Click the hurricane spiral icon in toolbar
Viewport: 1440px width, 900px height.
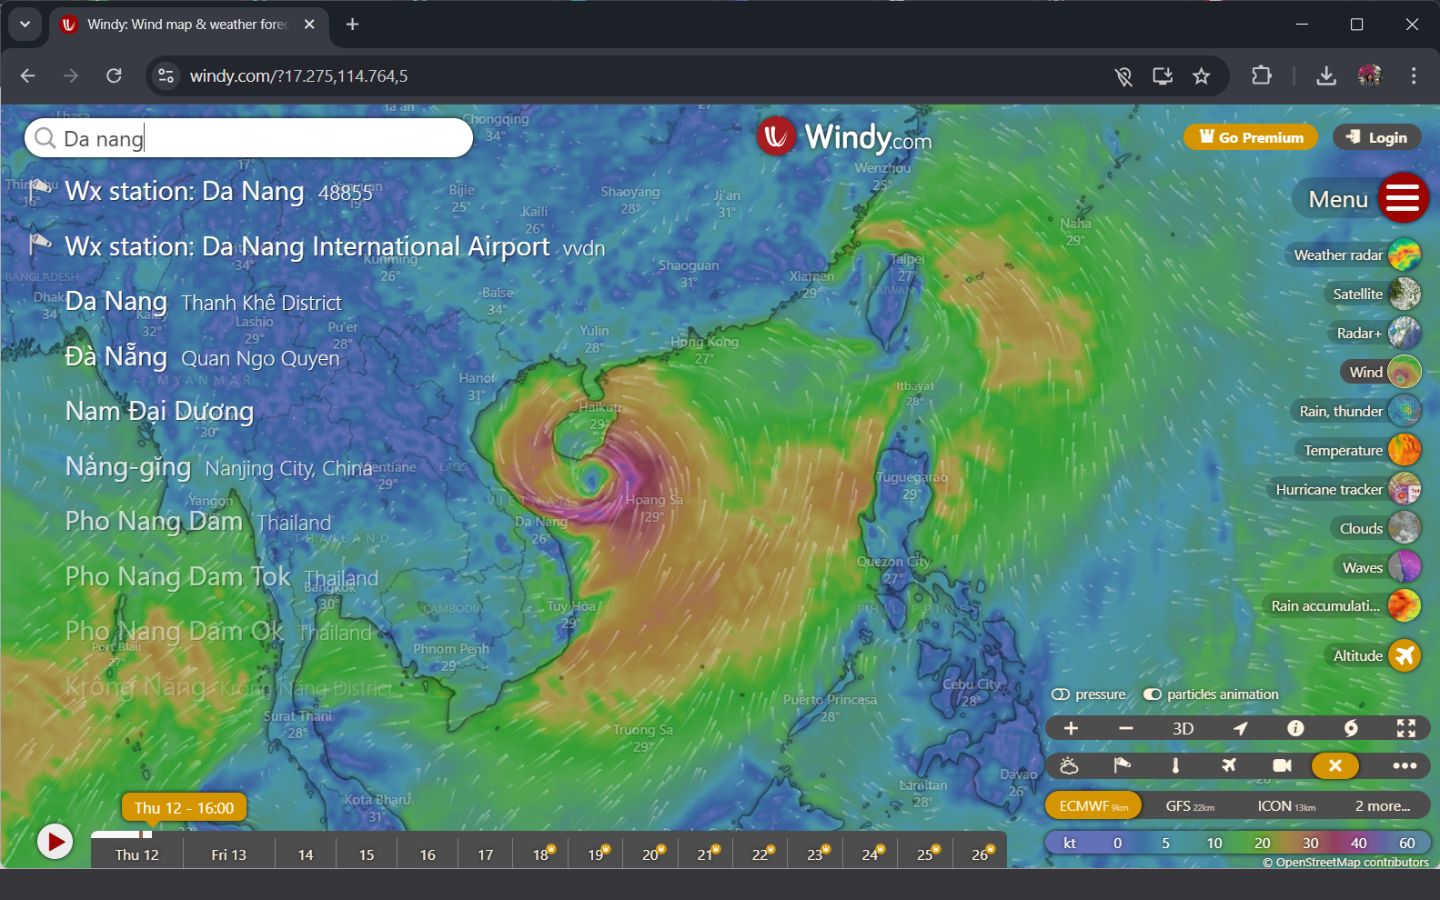tap(1350, 728)
